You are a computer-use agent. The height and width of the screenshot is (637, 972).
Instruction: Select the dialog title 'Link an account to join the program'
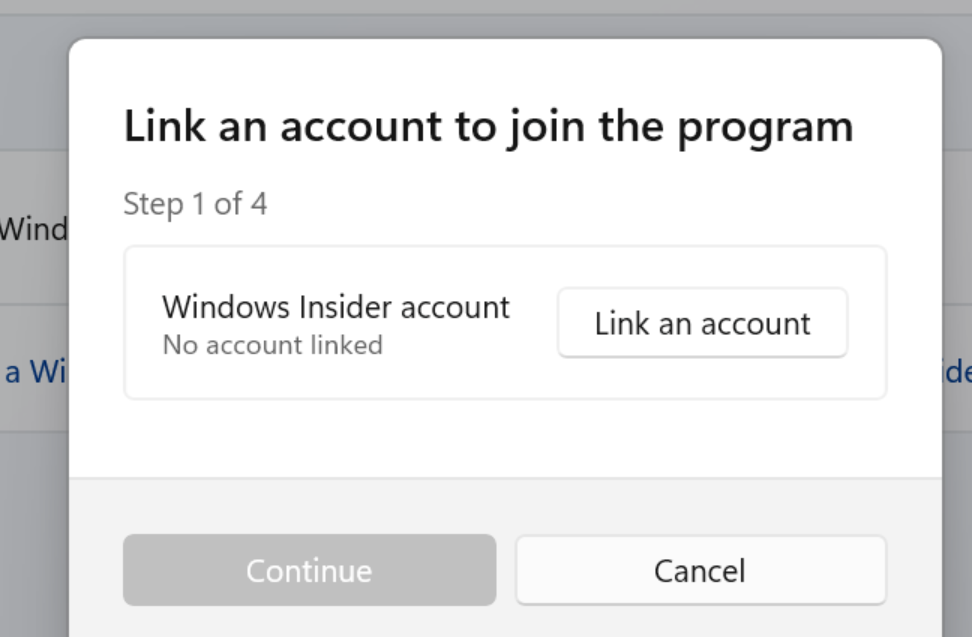pyautogui.click(x=488, y=128)
